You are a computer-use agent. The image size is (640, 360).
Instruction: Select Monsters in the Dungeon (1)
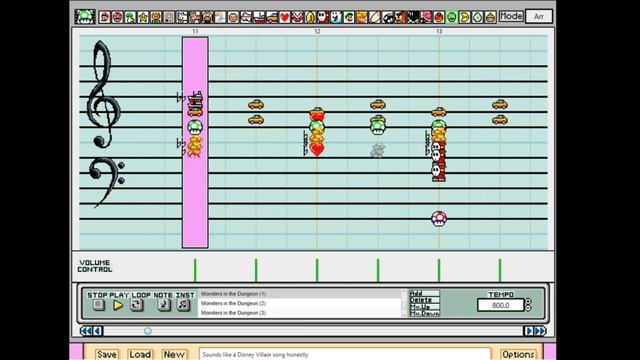click(300, 294)
